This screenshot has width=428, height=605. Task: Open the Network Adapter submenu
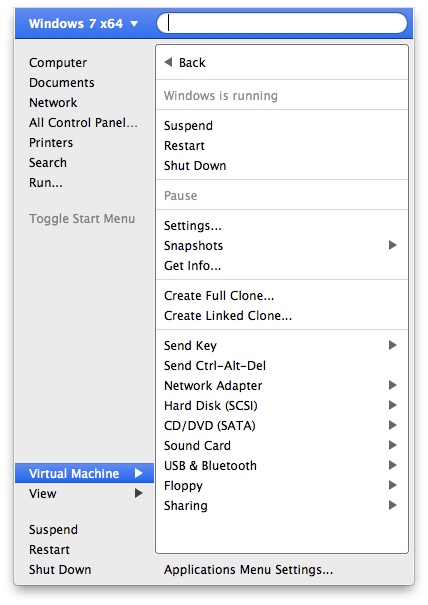click(282, 385)
